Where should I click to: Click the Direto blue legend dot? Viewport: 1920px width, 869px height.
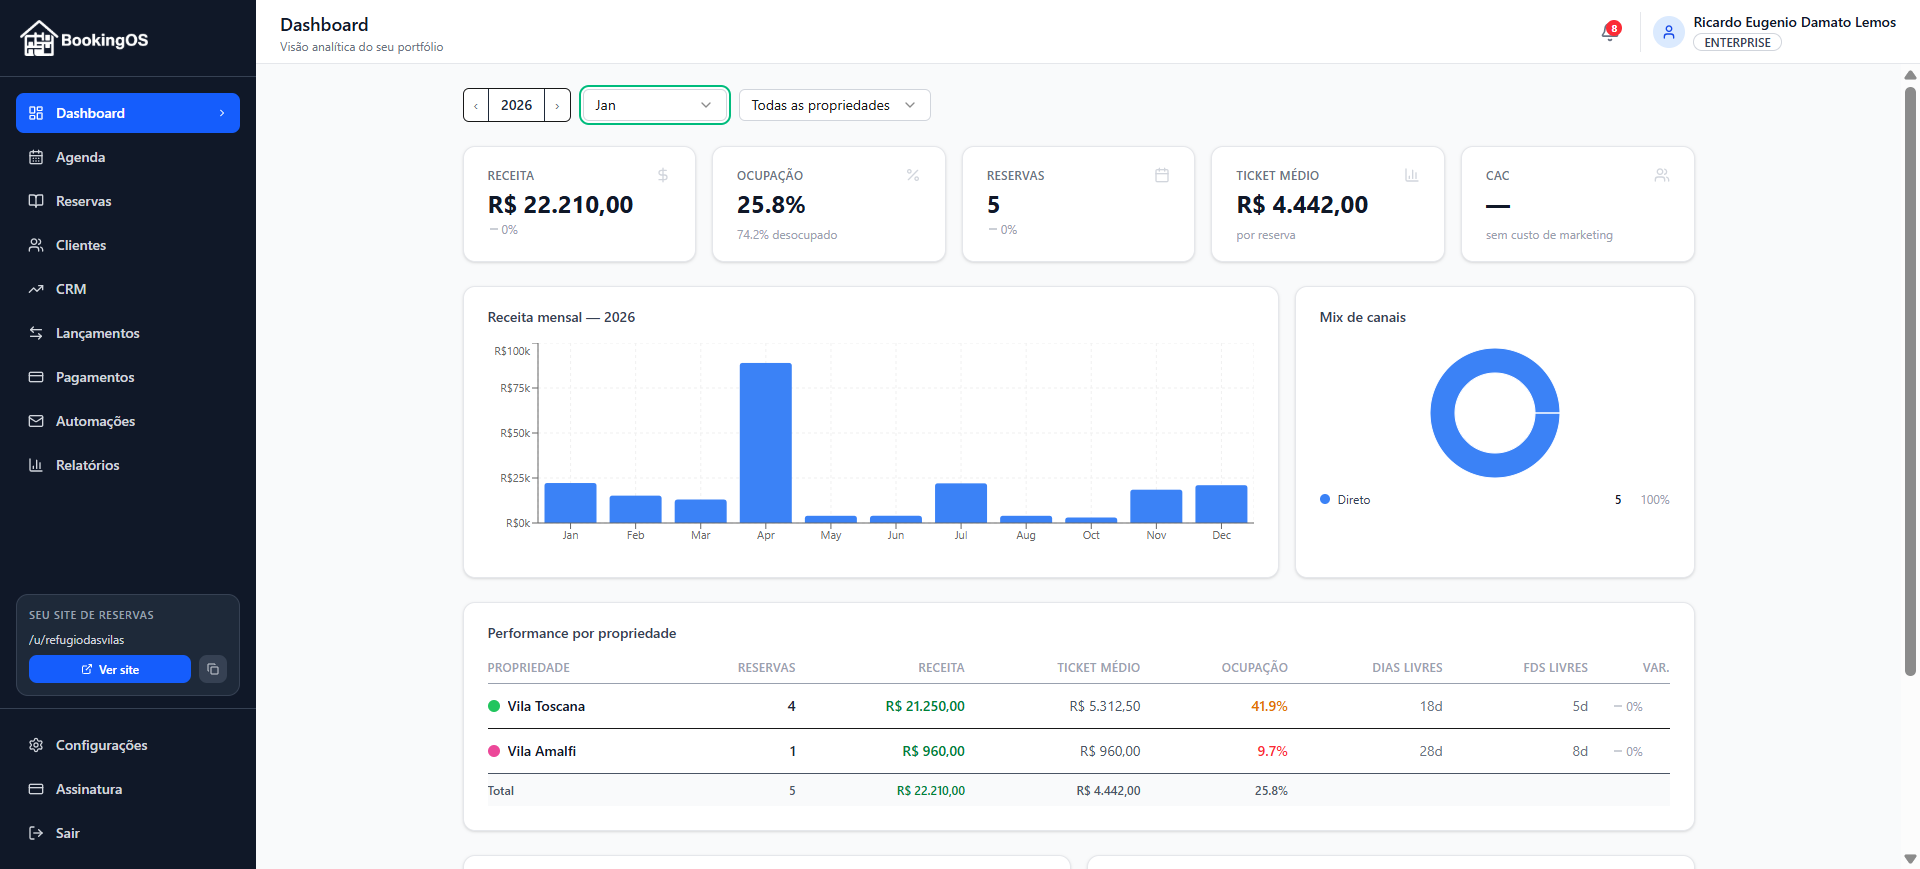[x=1325, y=499]
